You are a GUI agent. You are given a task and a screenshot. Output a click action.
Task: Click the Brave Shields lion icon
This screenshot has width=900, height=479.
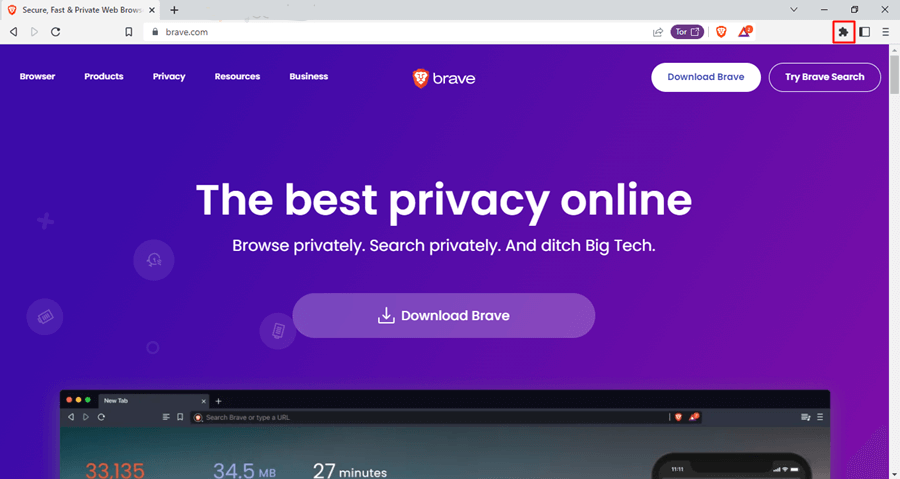721,32
